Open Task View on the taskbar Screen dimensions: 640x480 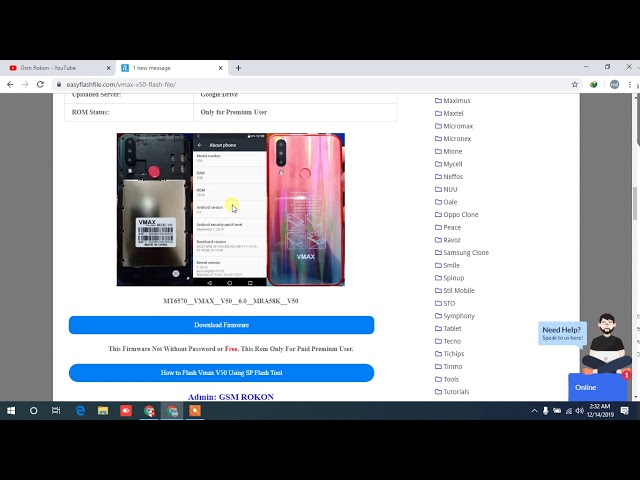click(x=56, y=411)
